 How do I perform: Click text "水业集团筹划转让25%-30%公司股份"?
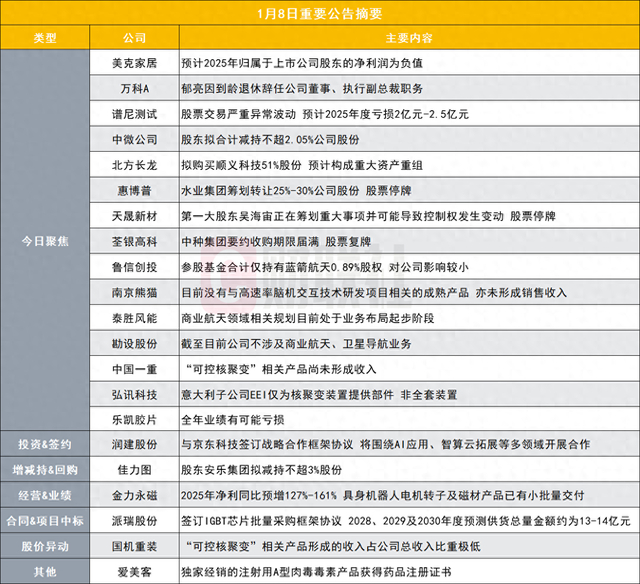(x=270, y=191)
